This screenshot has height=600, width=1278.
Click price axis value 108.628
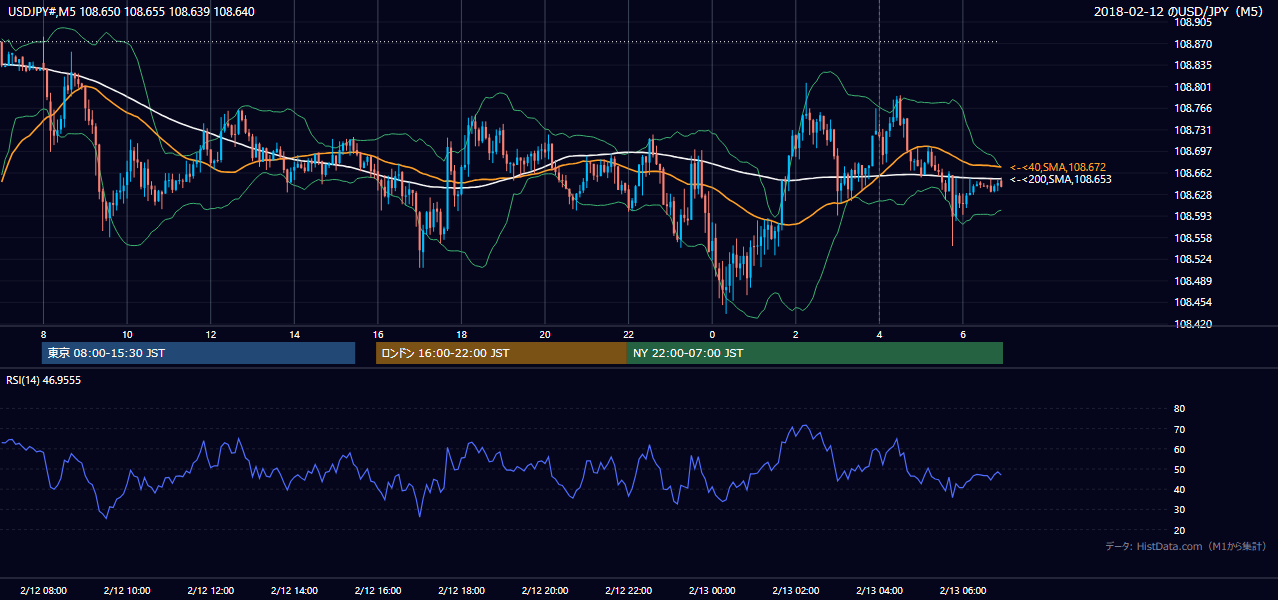pos(1194,194)
